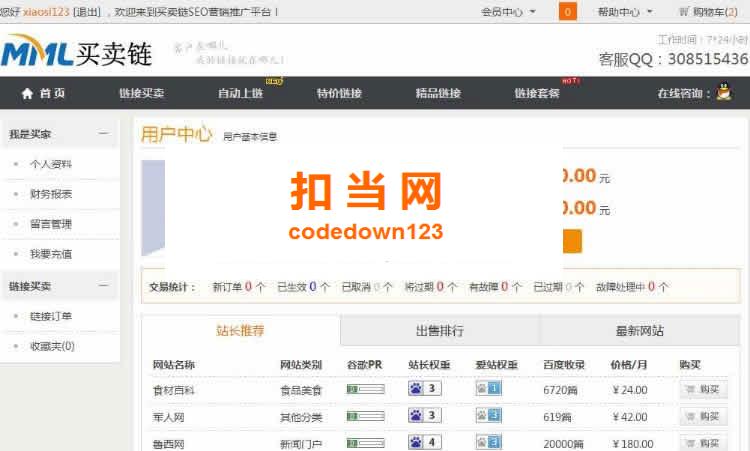750x451 pixels.
Task: Click the 6720篇 Baidu index cell
Action: (x=560, y=390)
